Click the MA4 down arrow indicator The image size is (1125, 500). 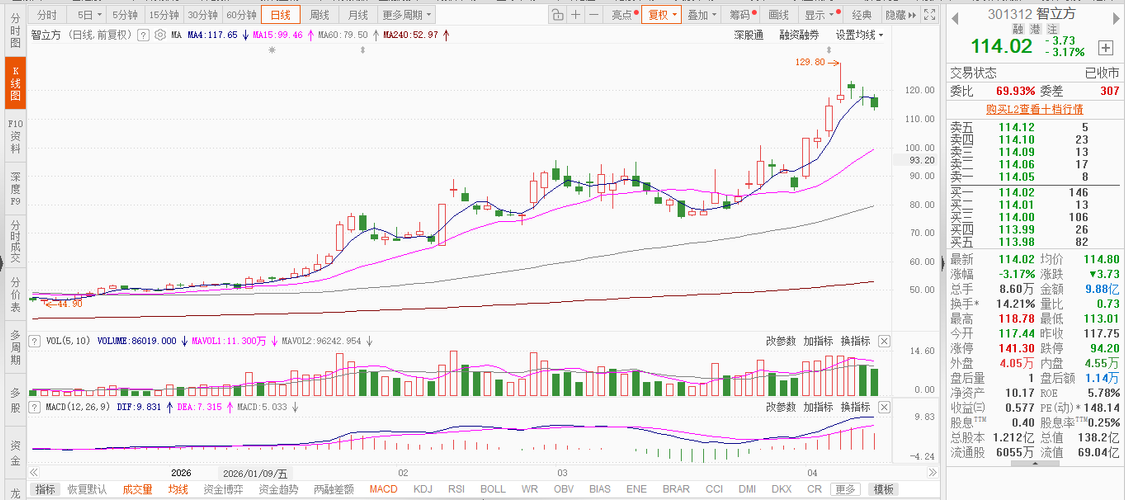pyautogui.click(x=245, y=34)
